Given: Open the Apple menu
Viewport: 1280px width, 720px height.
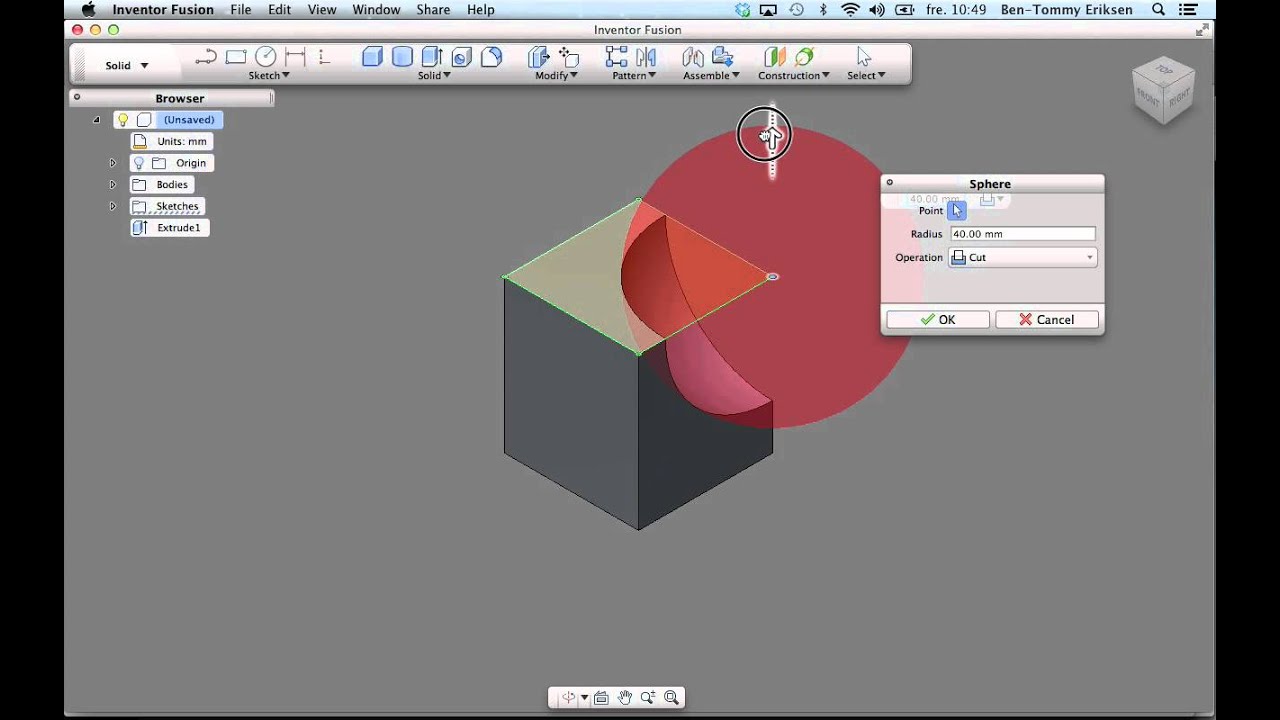Looking at the screenshot, I should [x=88, y=10].
